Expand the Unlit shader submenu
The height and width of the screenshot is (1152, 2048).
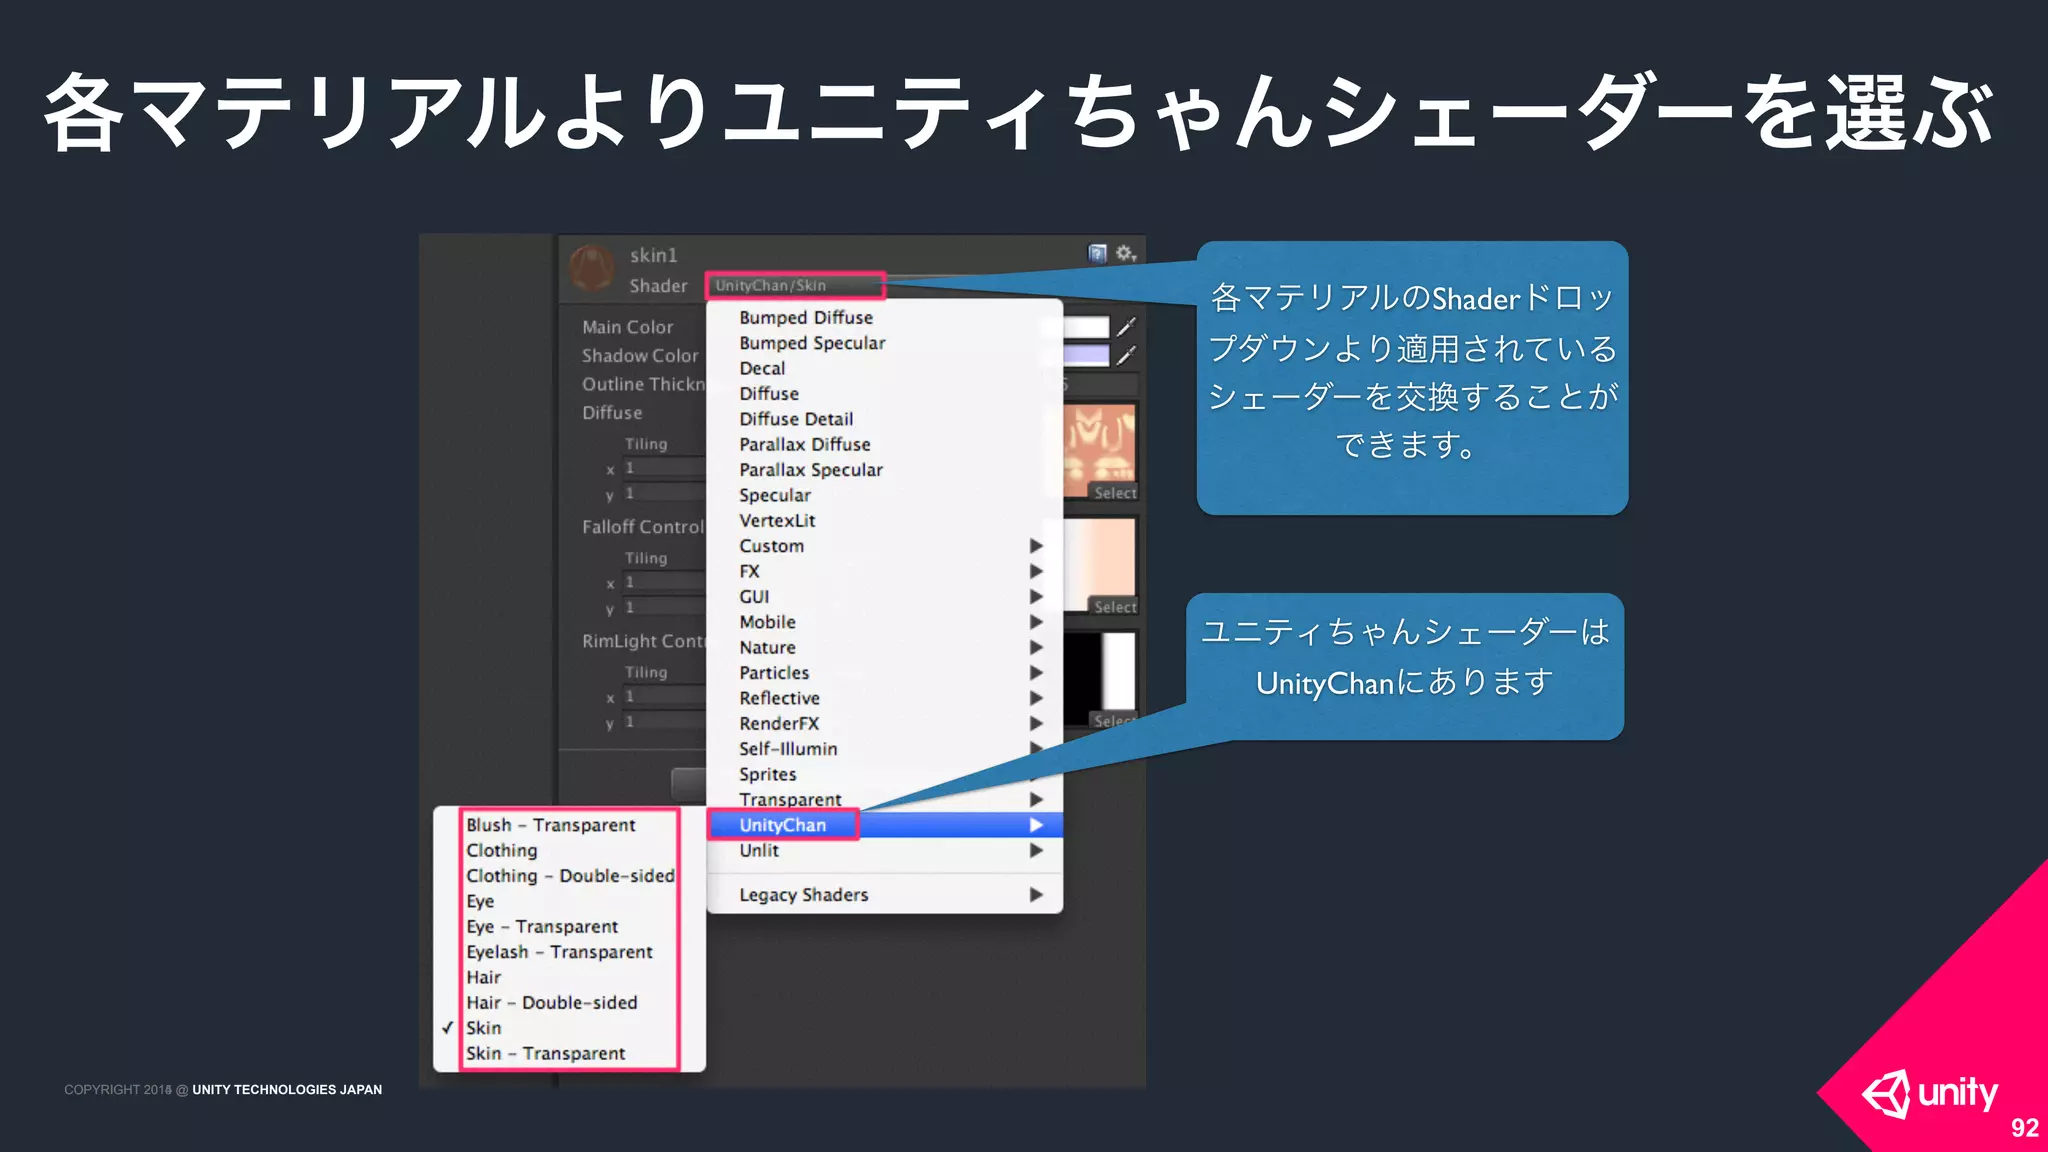point(885,850)
